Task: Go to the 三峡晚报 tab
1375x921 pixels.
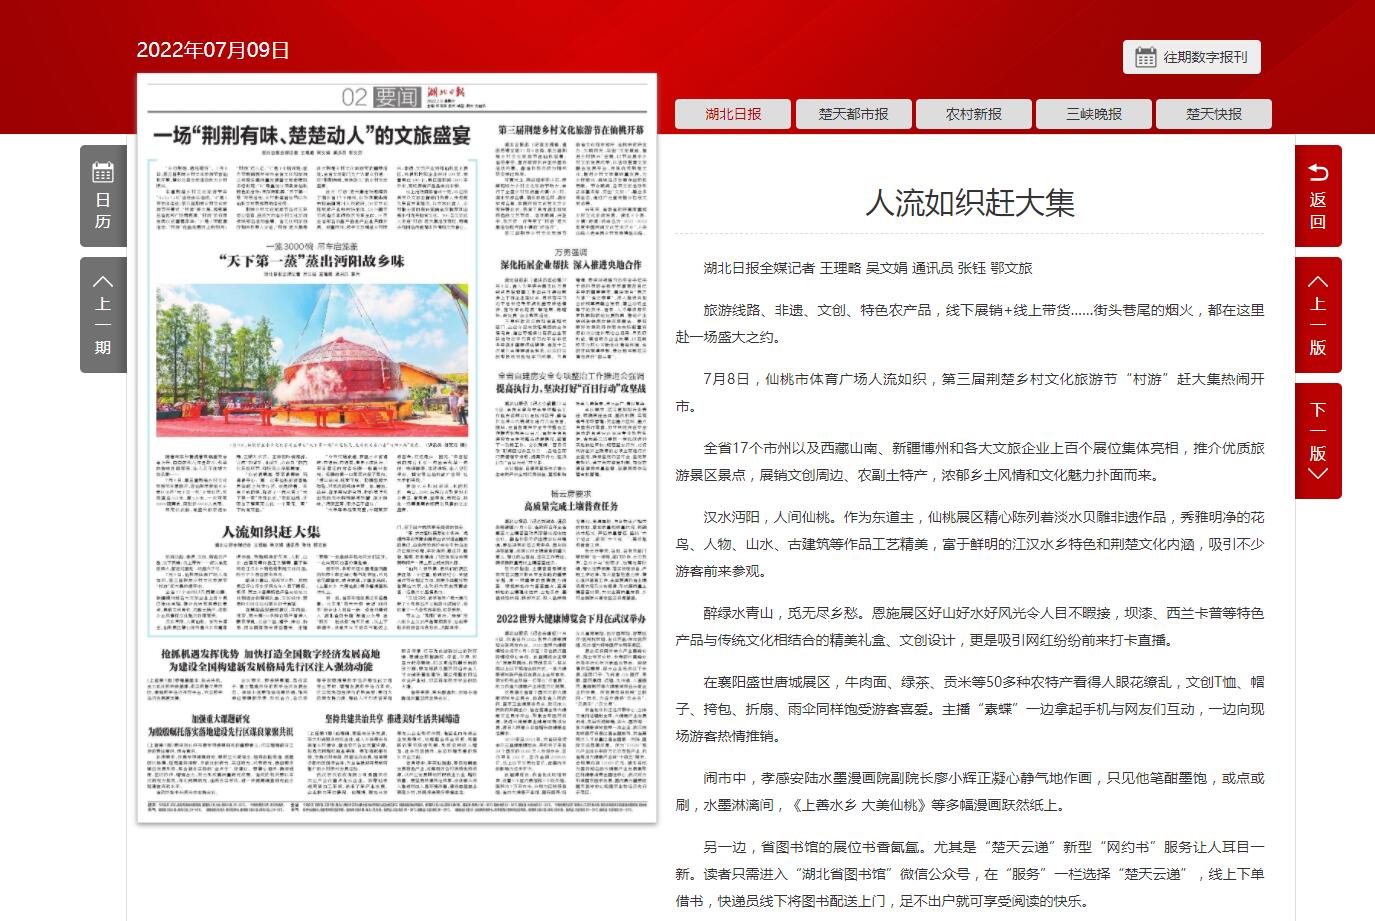Action: [1093, 114]
